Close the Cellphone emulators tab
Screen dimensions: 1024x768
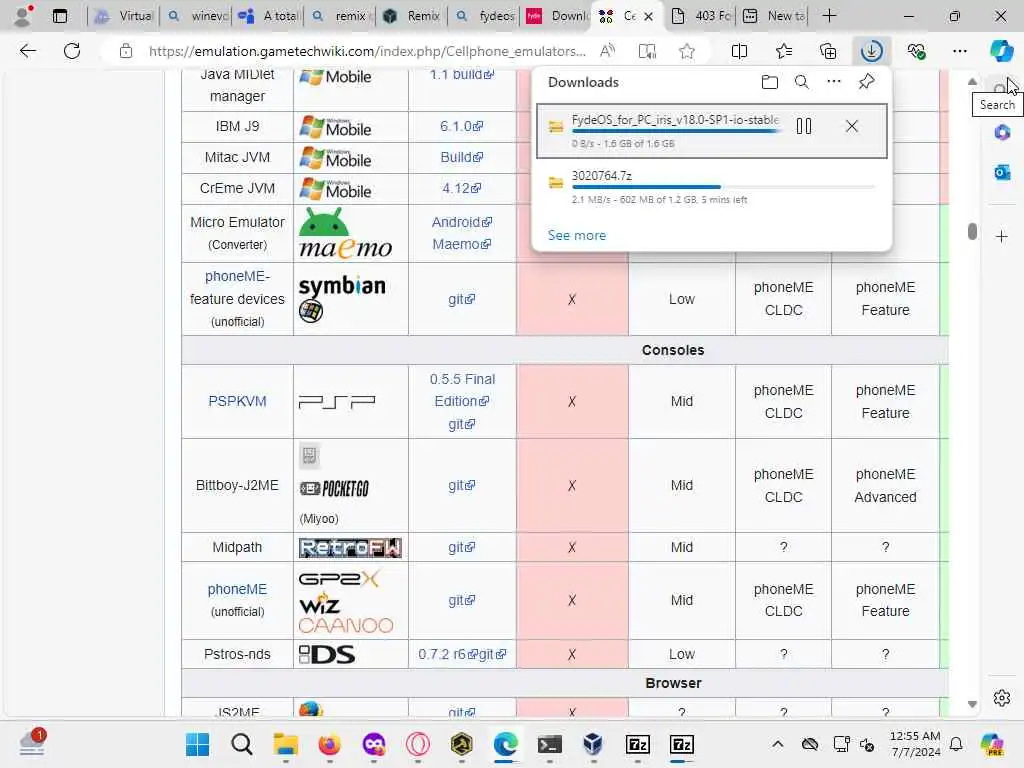[648, 16]
